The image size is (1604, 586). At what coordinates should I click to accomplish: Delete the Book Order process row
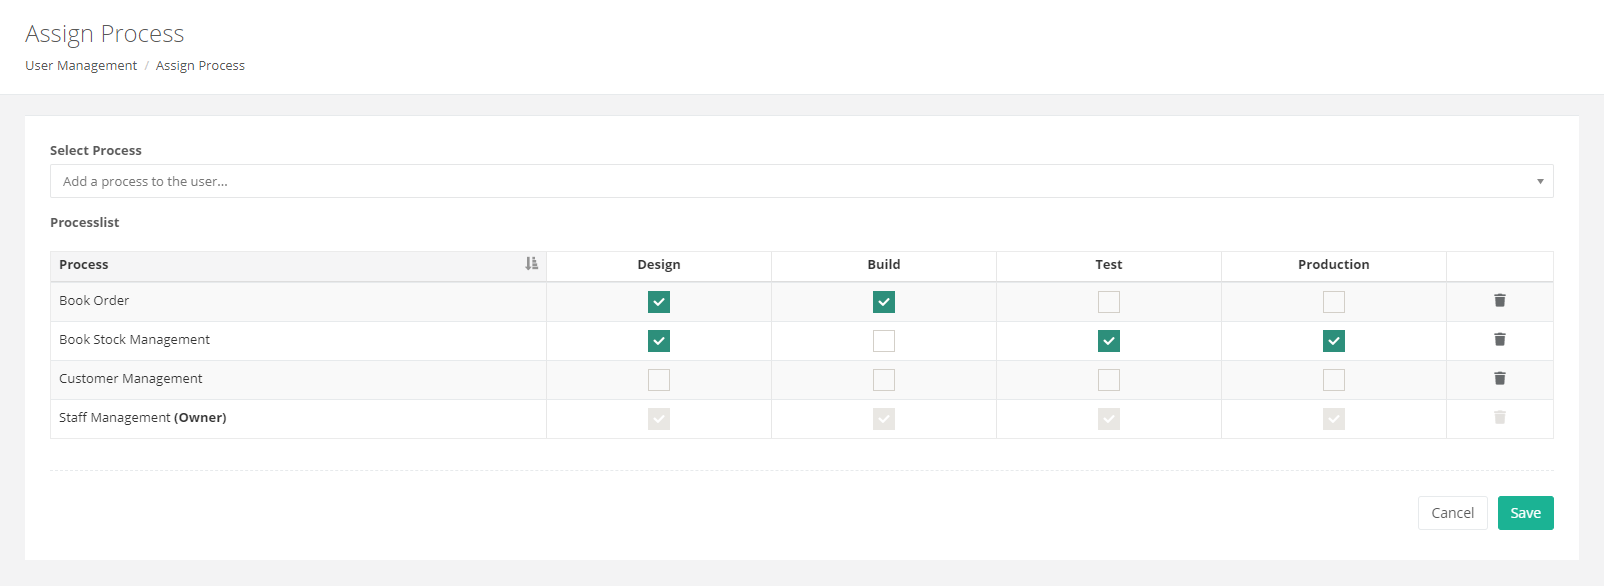coord(1499,300)
